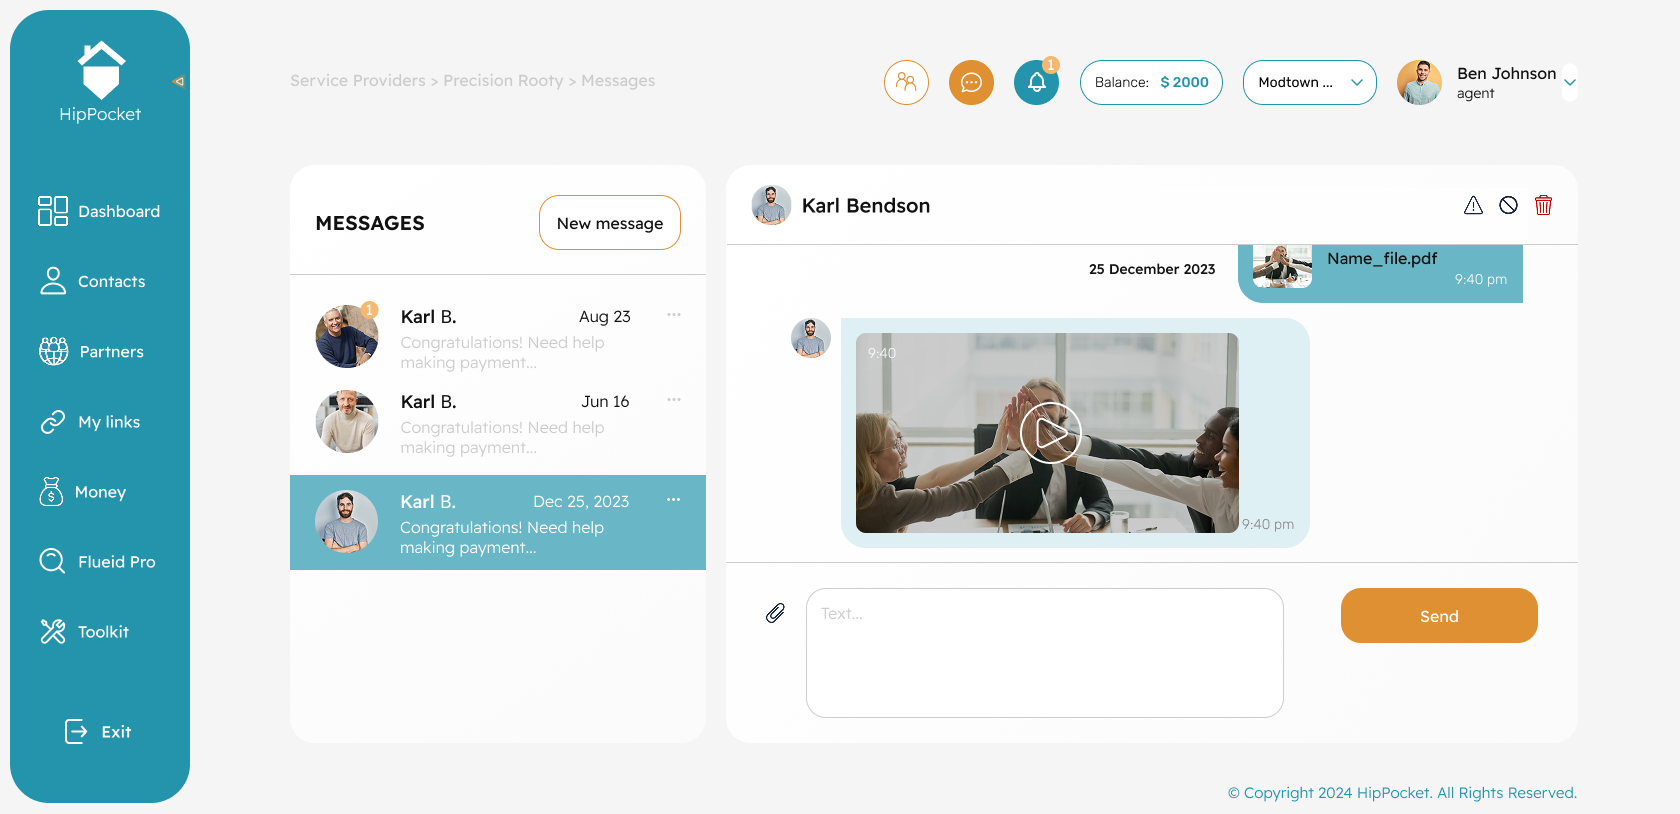Open Flueid Pro from the sidebar
The image size is (1680, 814).
pyautogui.click(x=97, y=562)
